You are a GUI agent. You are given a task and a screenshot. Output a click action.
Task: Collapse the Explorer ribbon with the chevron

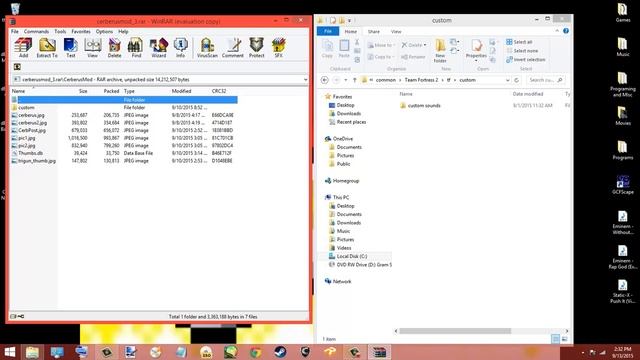(x=557, y=31)
